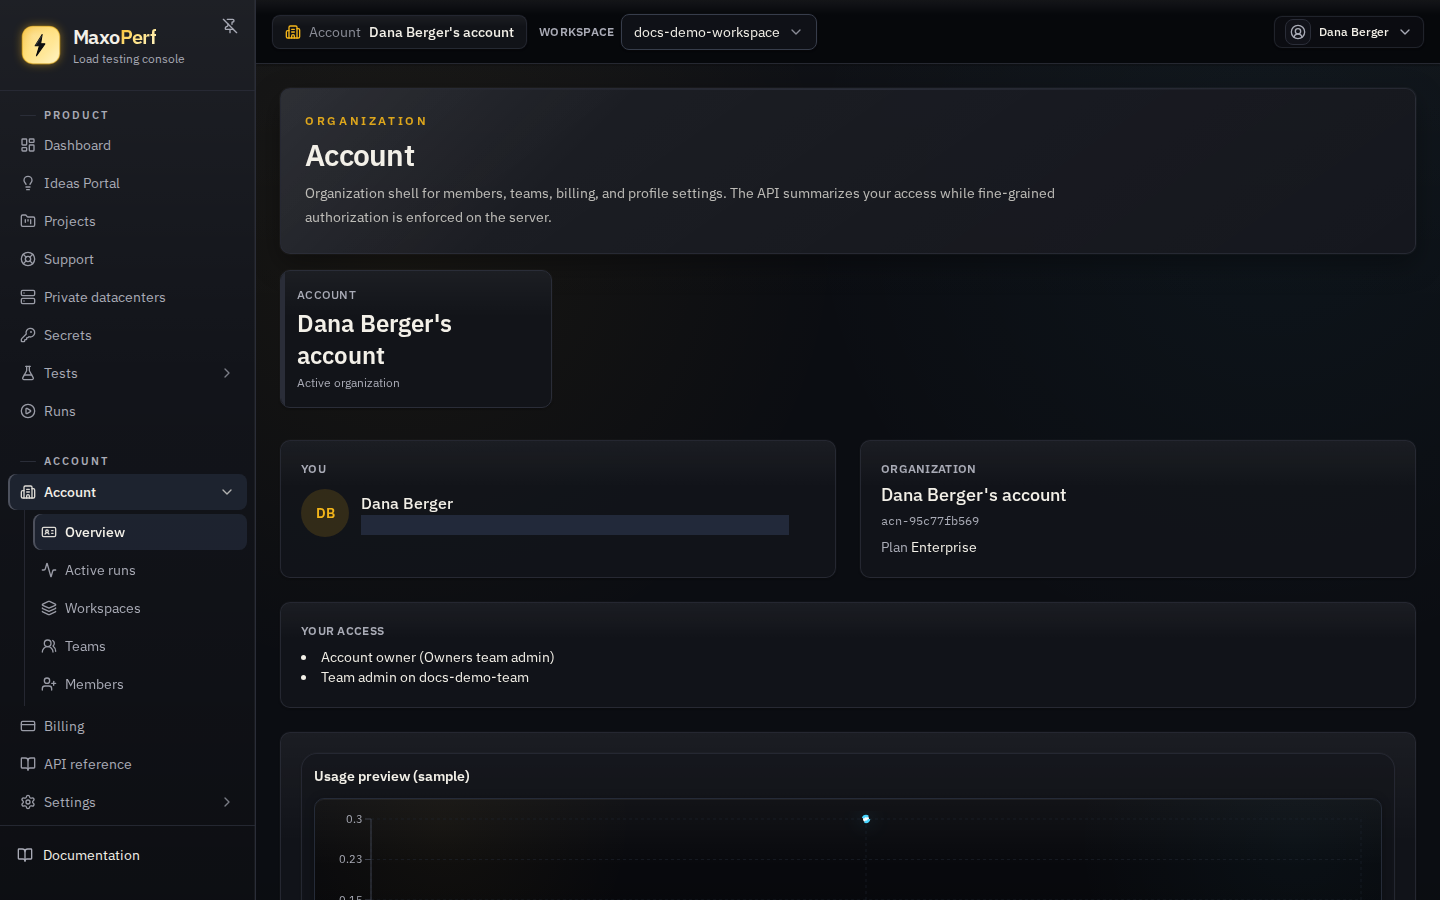Go to the Runs page
The image size is (1440, 900).
(x=127, y=411)
